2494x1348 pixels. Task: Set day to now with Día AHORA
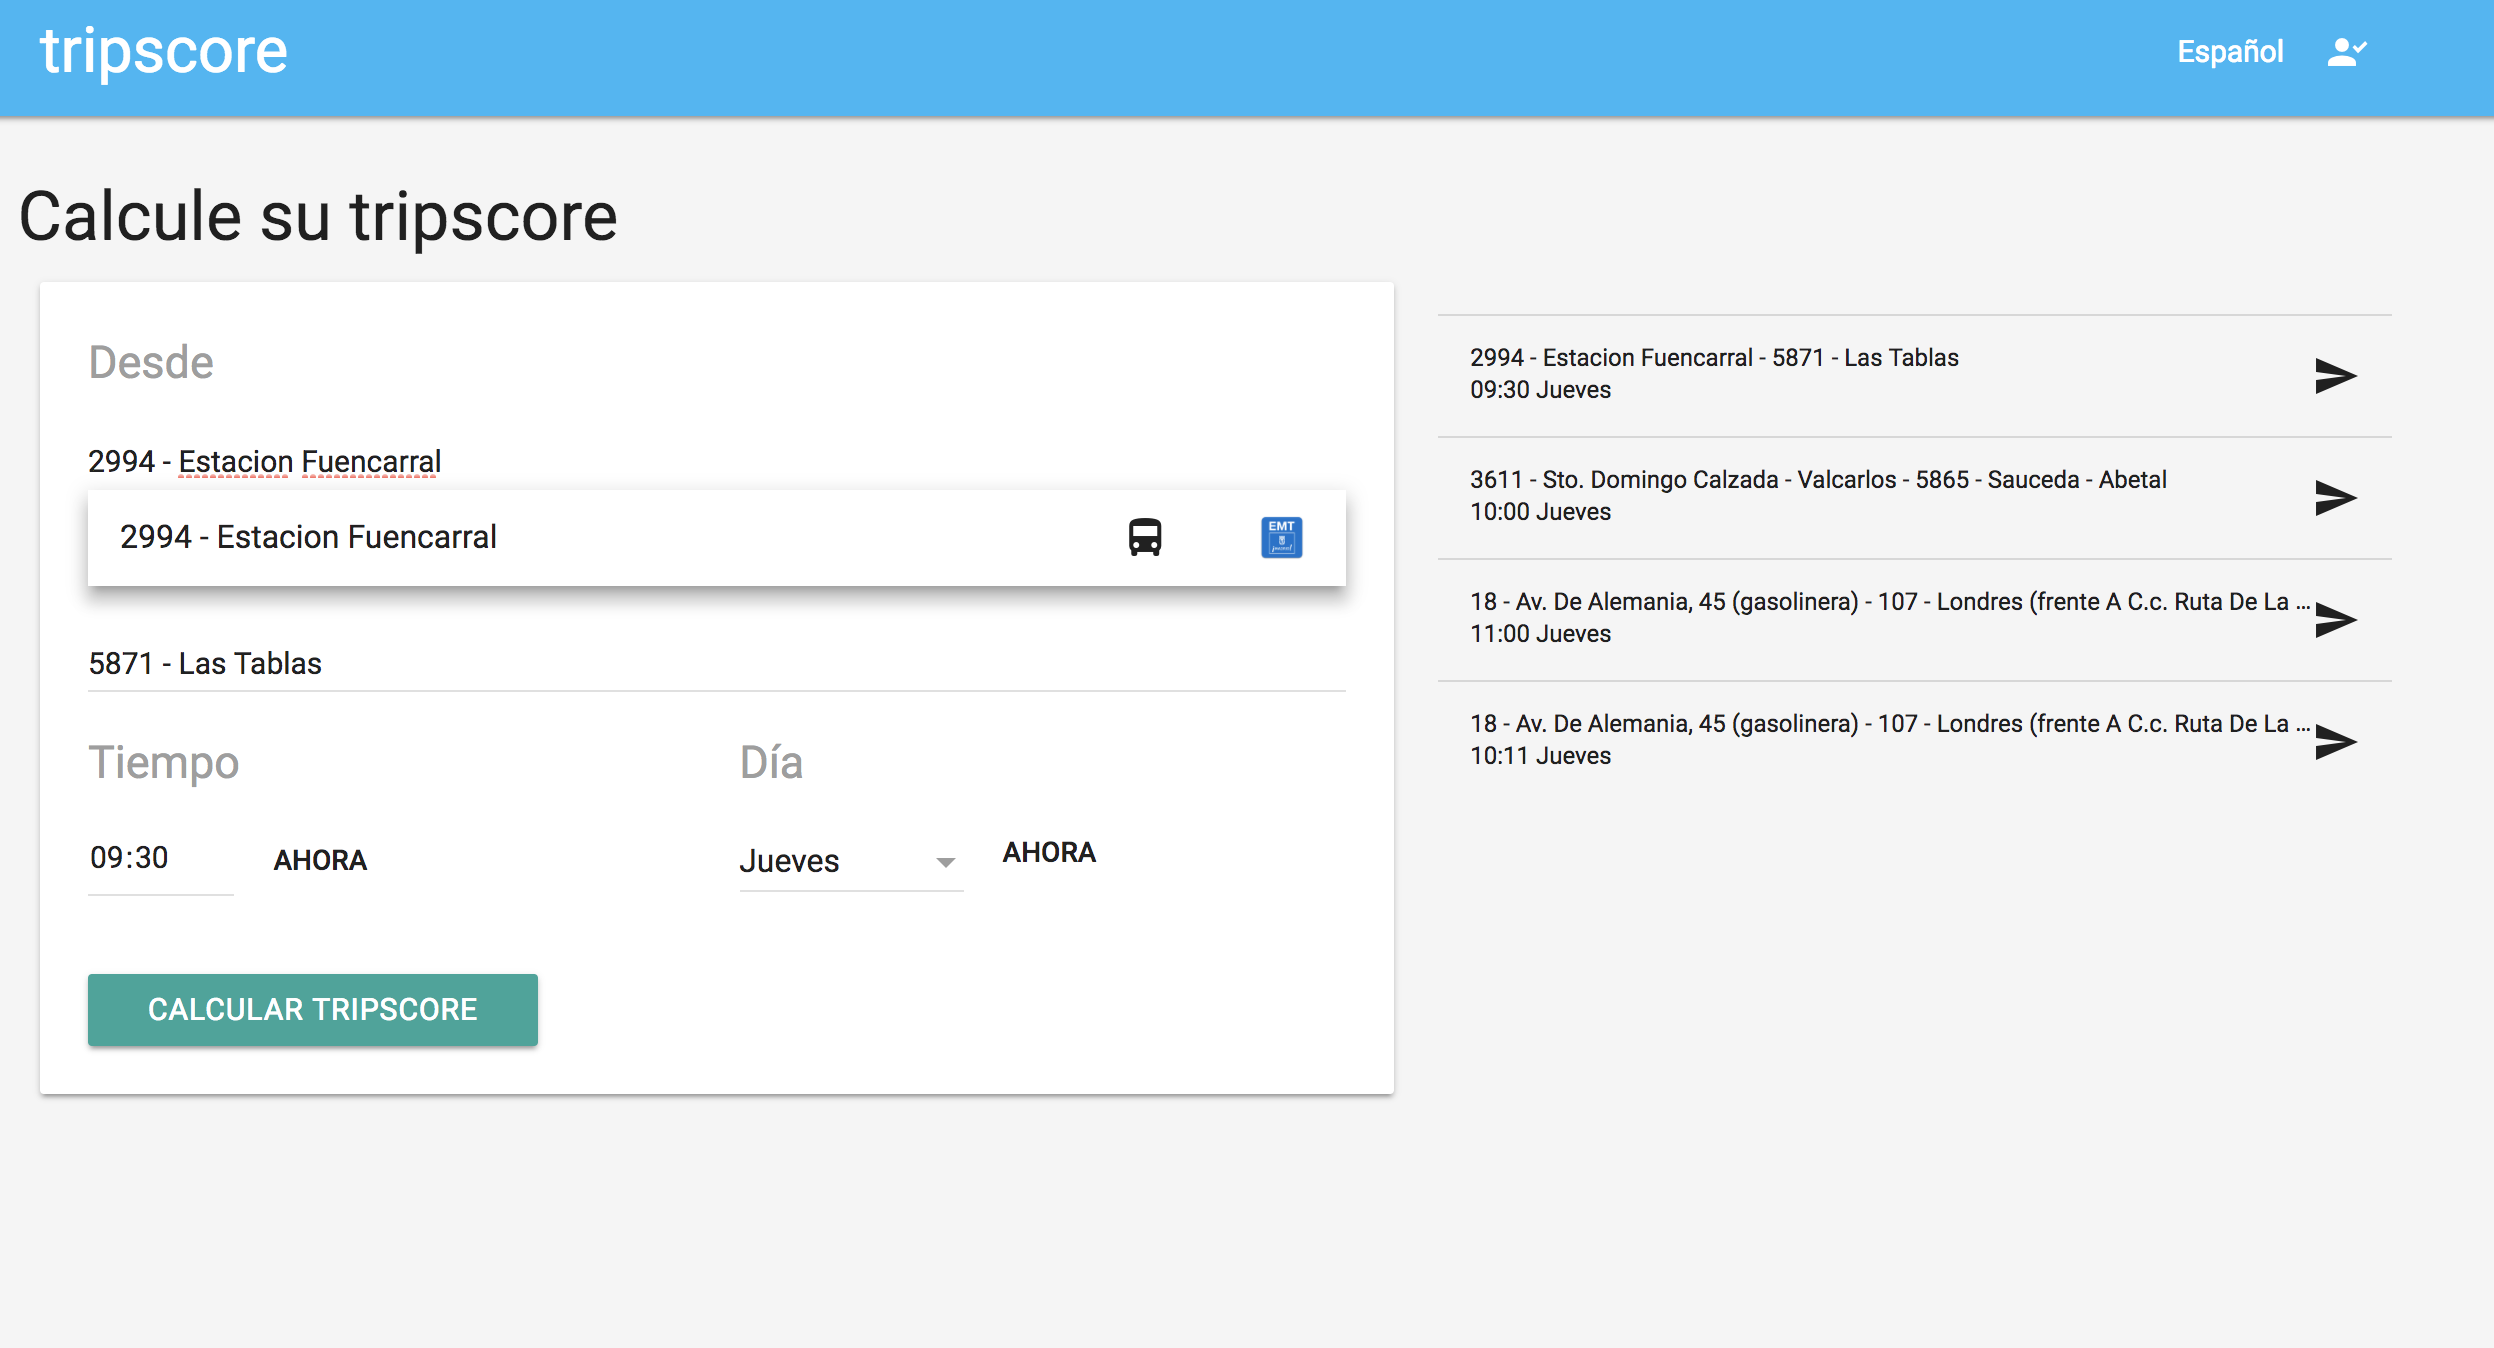[1049, 852]
